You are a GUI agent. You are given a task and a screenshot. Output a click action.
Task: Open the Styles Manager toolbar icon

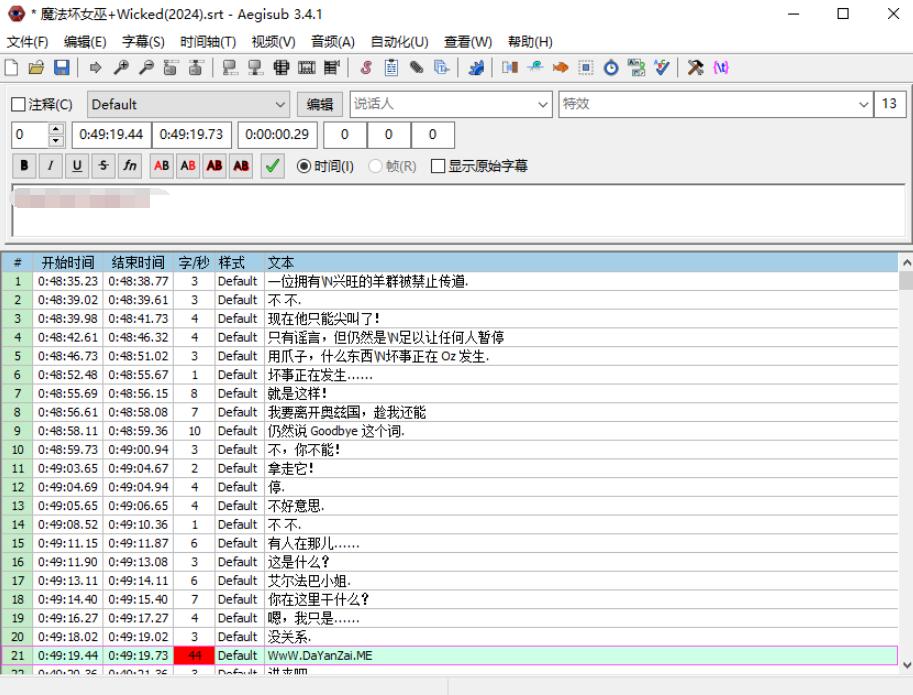(x=366, y=68)
